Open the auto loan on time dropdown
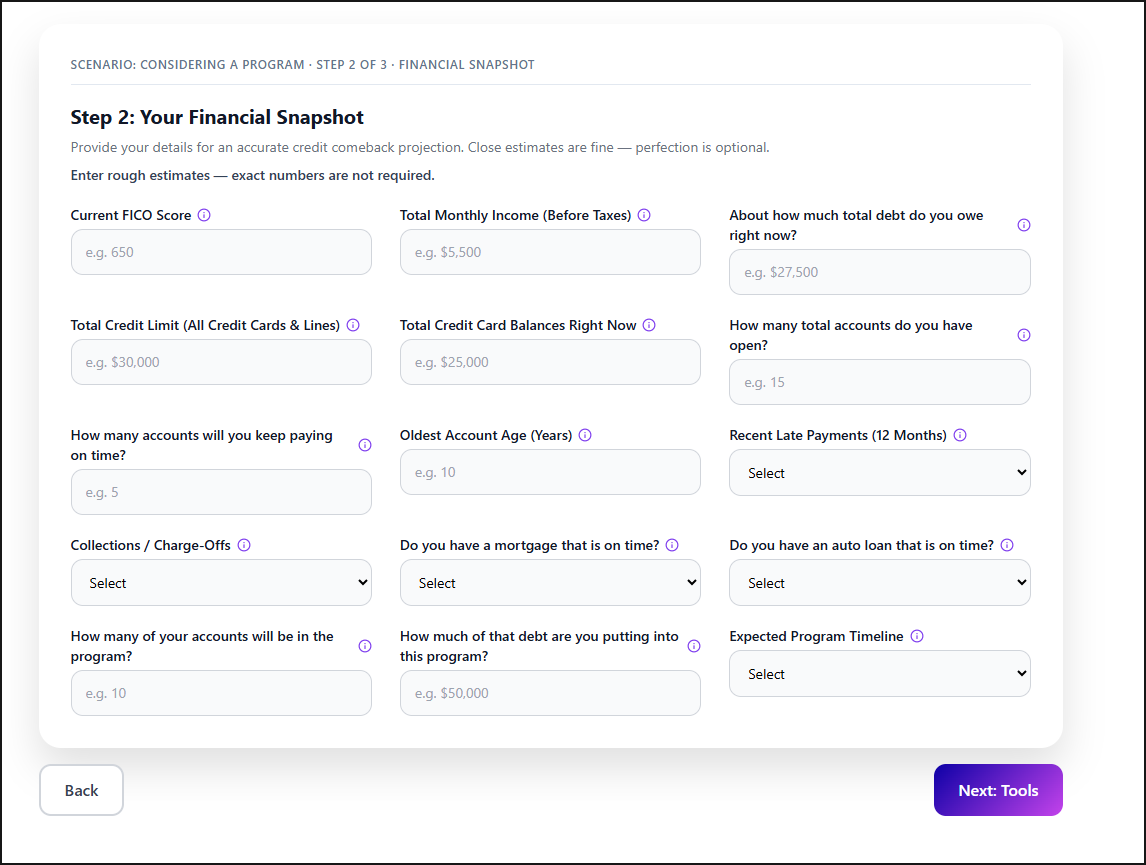 click(x=879, y=582)
